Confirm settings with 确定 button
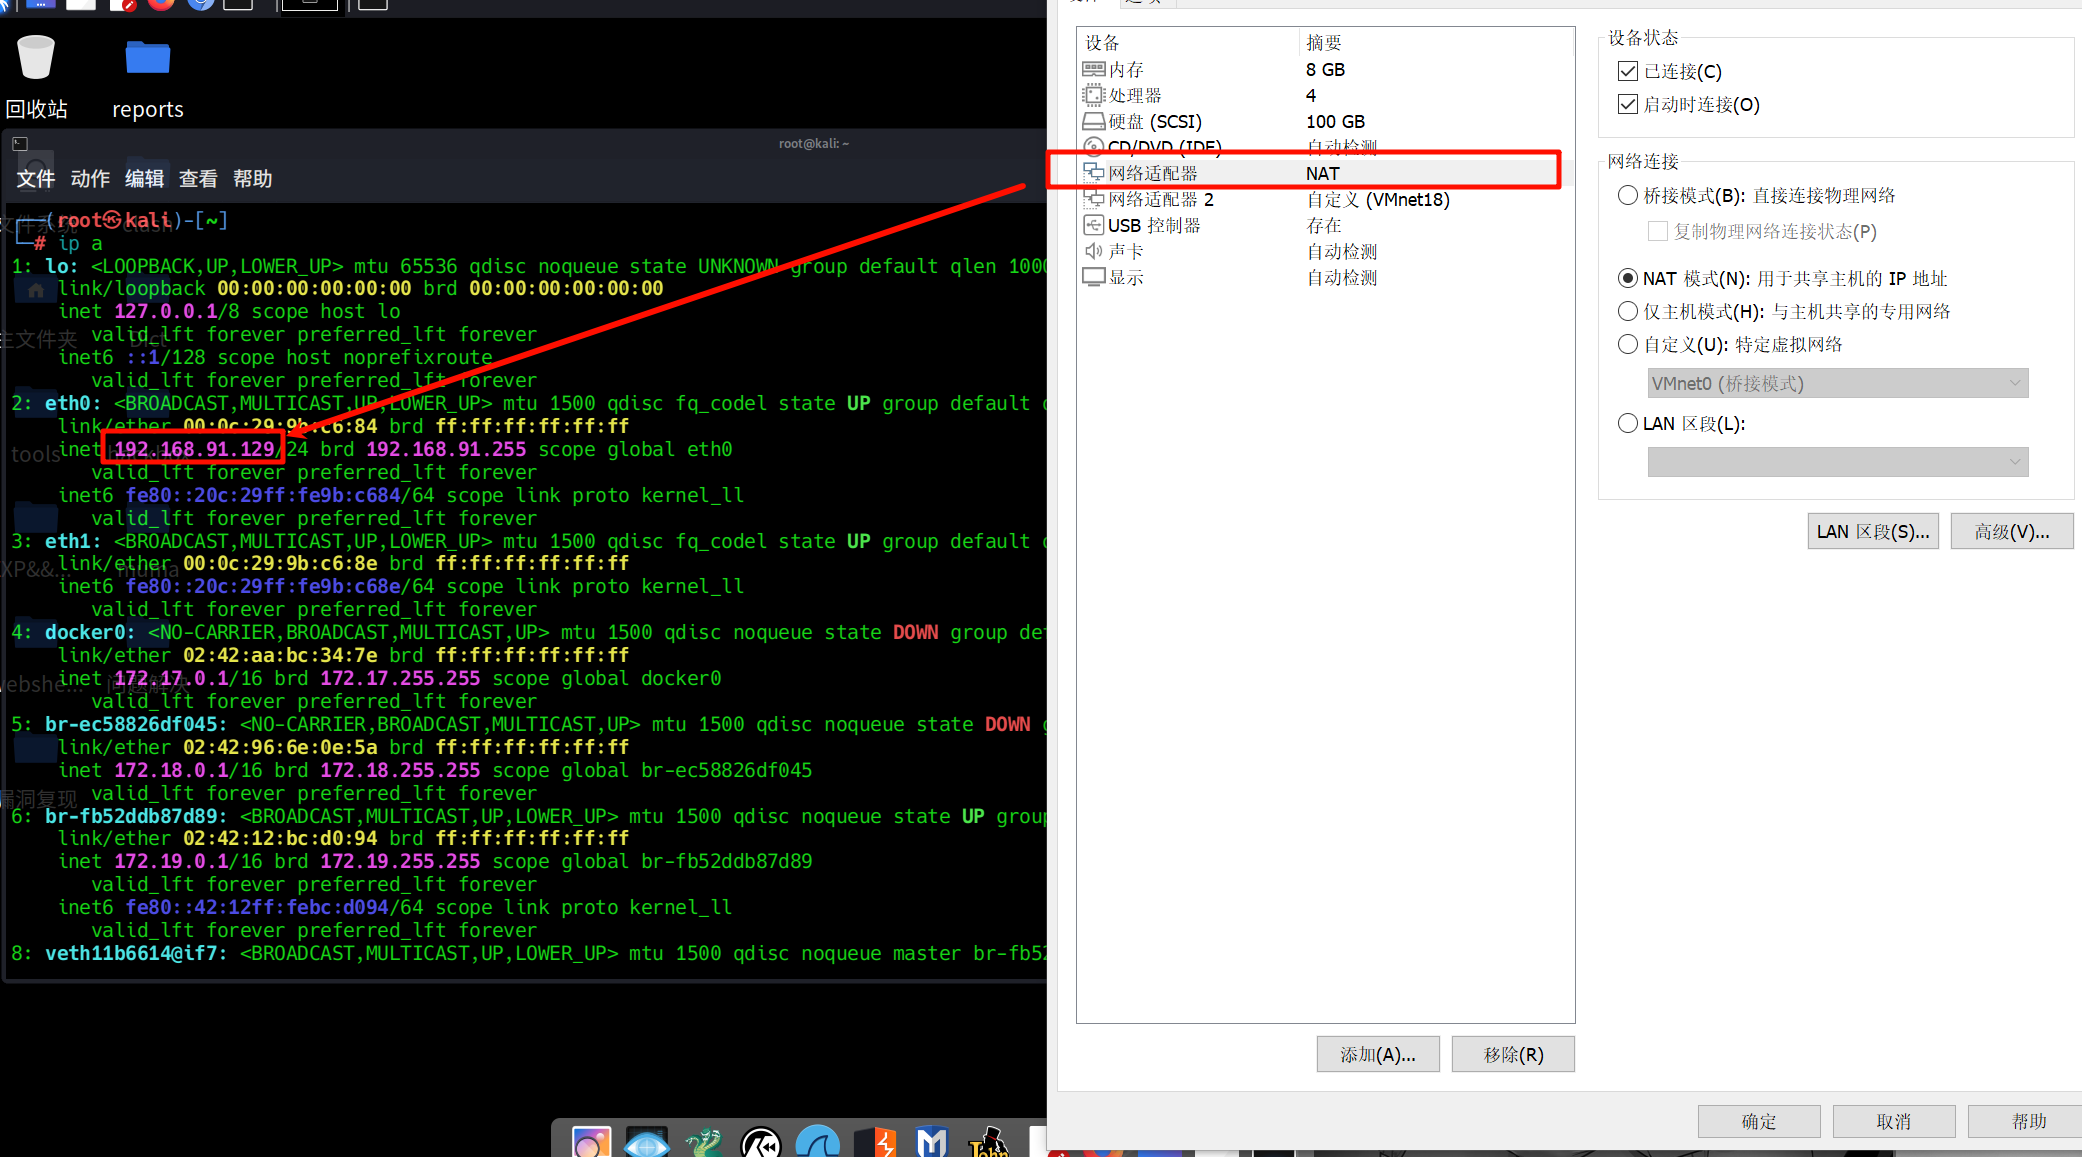The image size is (2082, 1157). (1759, 1121)
